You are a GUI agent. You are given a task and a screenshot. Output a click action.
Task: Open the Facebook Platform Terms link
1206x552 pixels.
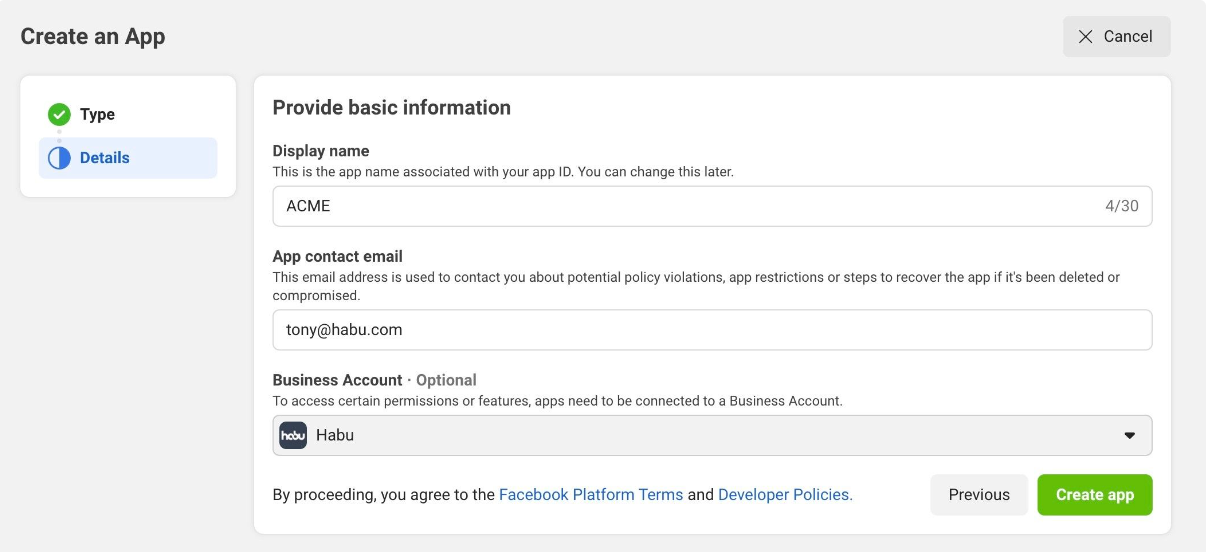click(591, 494)
